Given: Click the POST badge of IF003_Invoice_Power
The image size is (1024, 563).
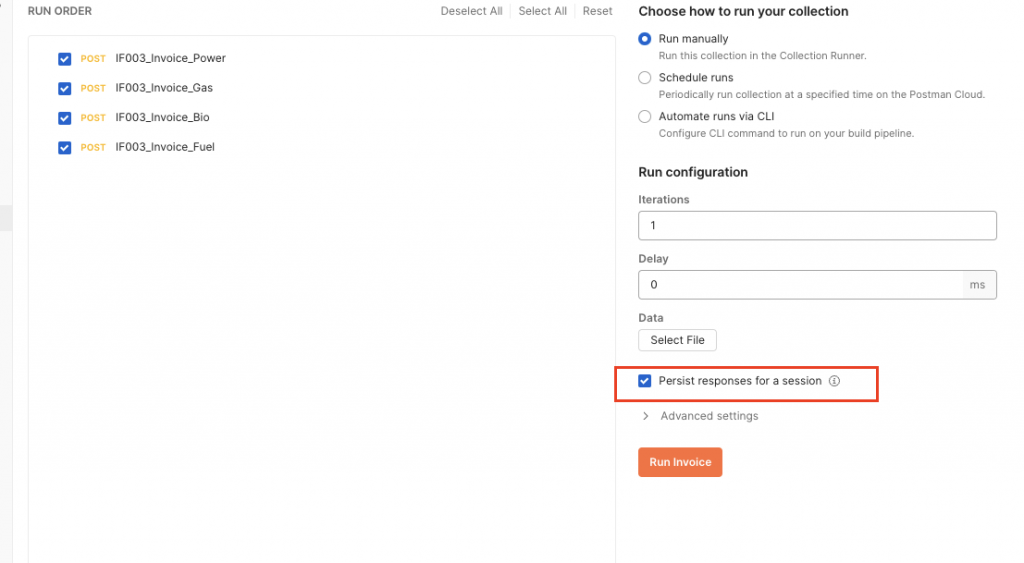Looking at the screenshot, I should coord(93,59).
